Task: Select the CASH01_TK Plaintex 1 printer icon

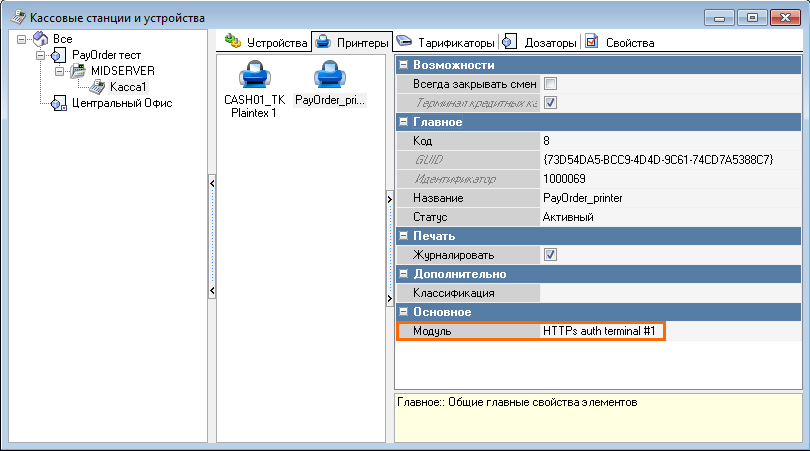Action: pyautogui.click(x=247, y=76)
